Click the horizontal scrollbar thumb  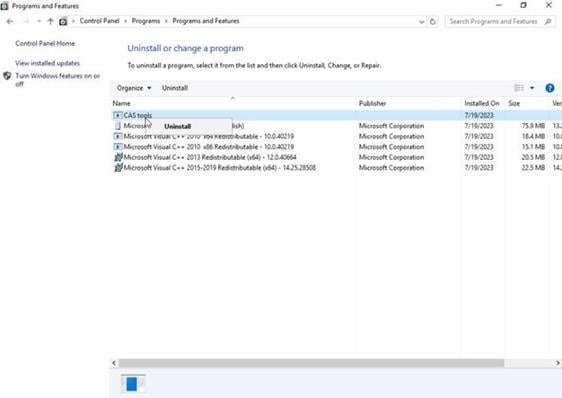tap(311, 363)
